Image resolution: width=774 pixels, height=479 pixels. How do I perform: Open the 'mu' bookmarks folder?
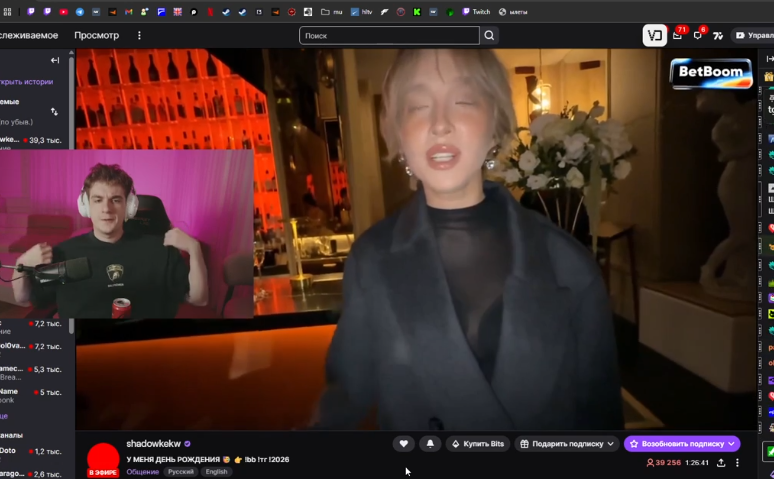(x=332, y=12)
